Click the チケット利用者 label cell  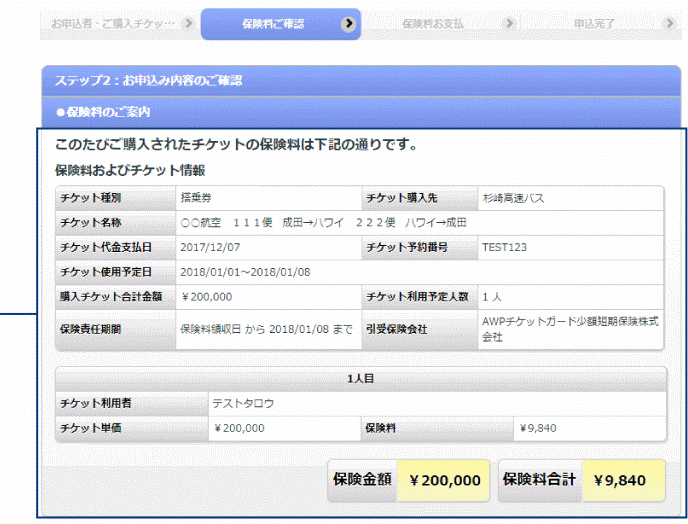[x=132, y=403]
